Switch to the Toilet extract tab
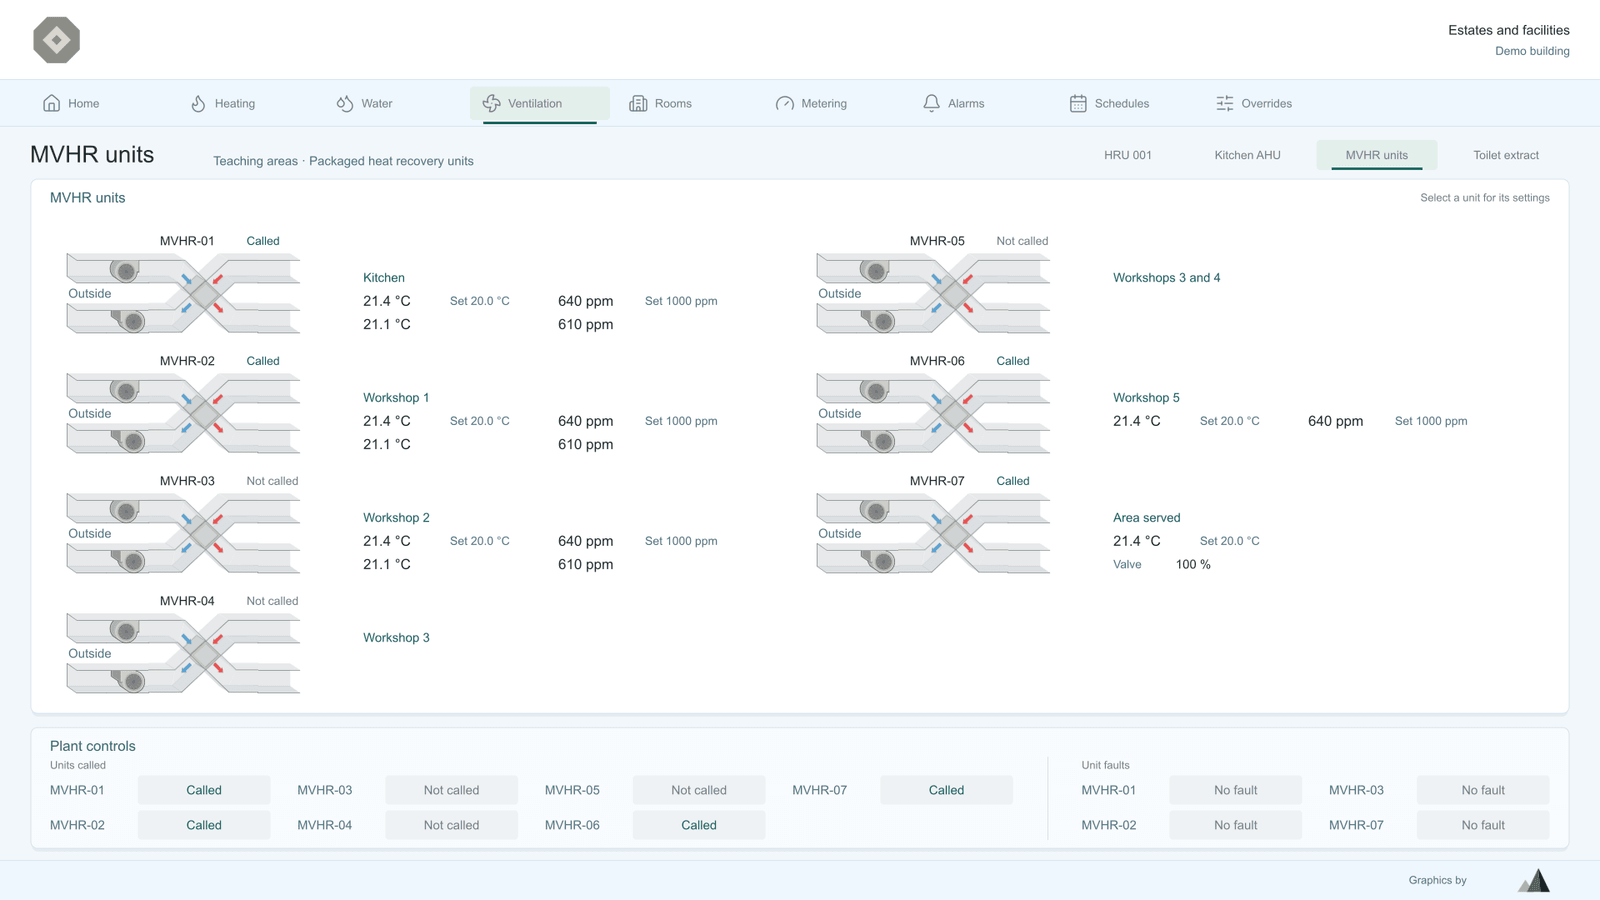Screen dimensions: 1600x900 (1506, 155)
